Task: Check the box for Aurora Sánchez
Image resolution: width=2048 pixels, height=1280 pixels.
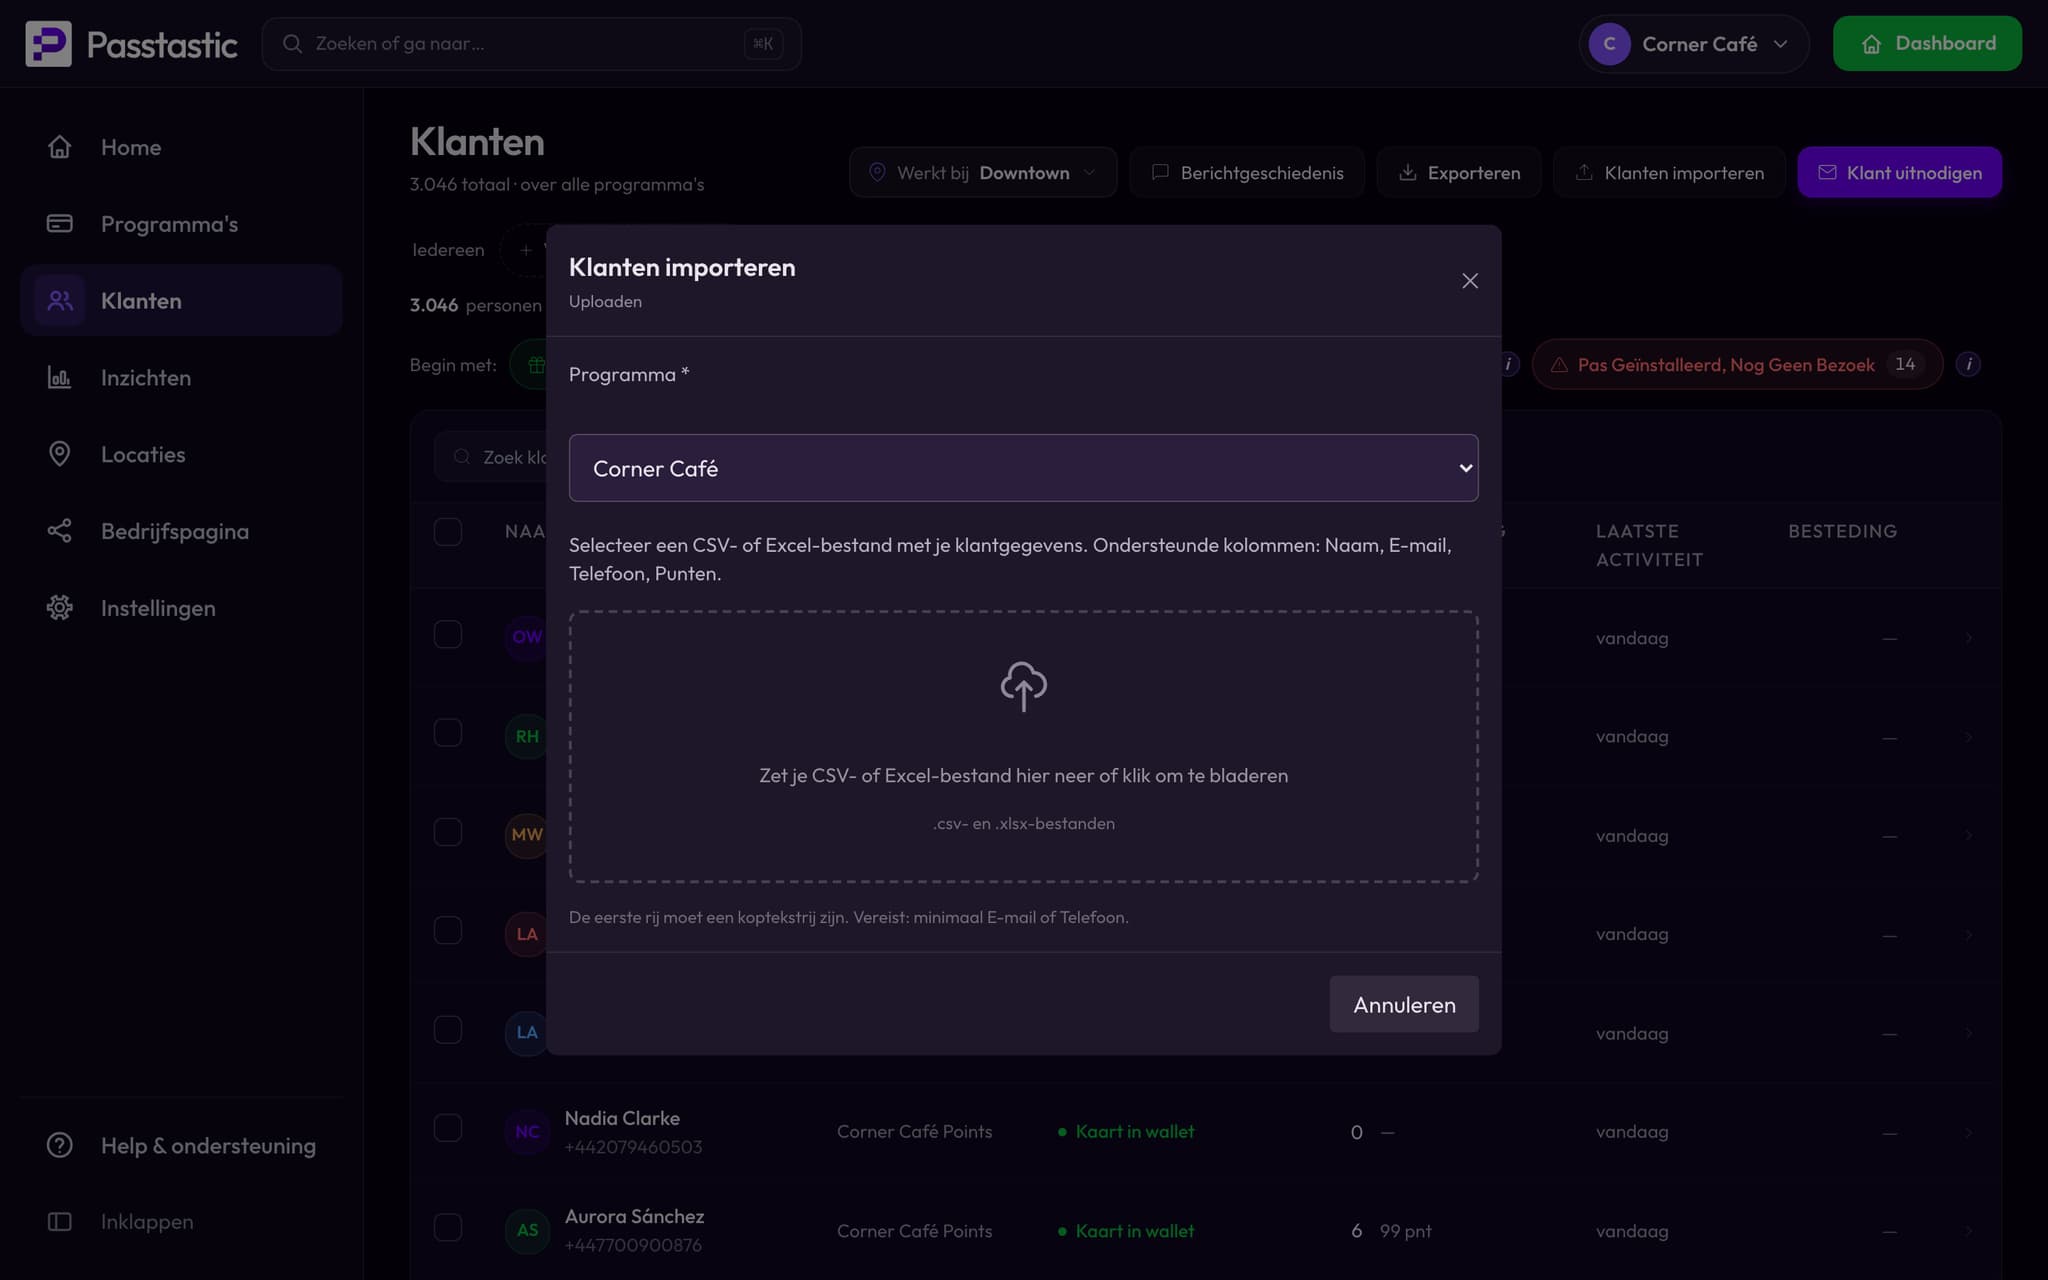Action: (x=448, y=1227)
